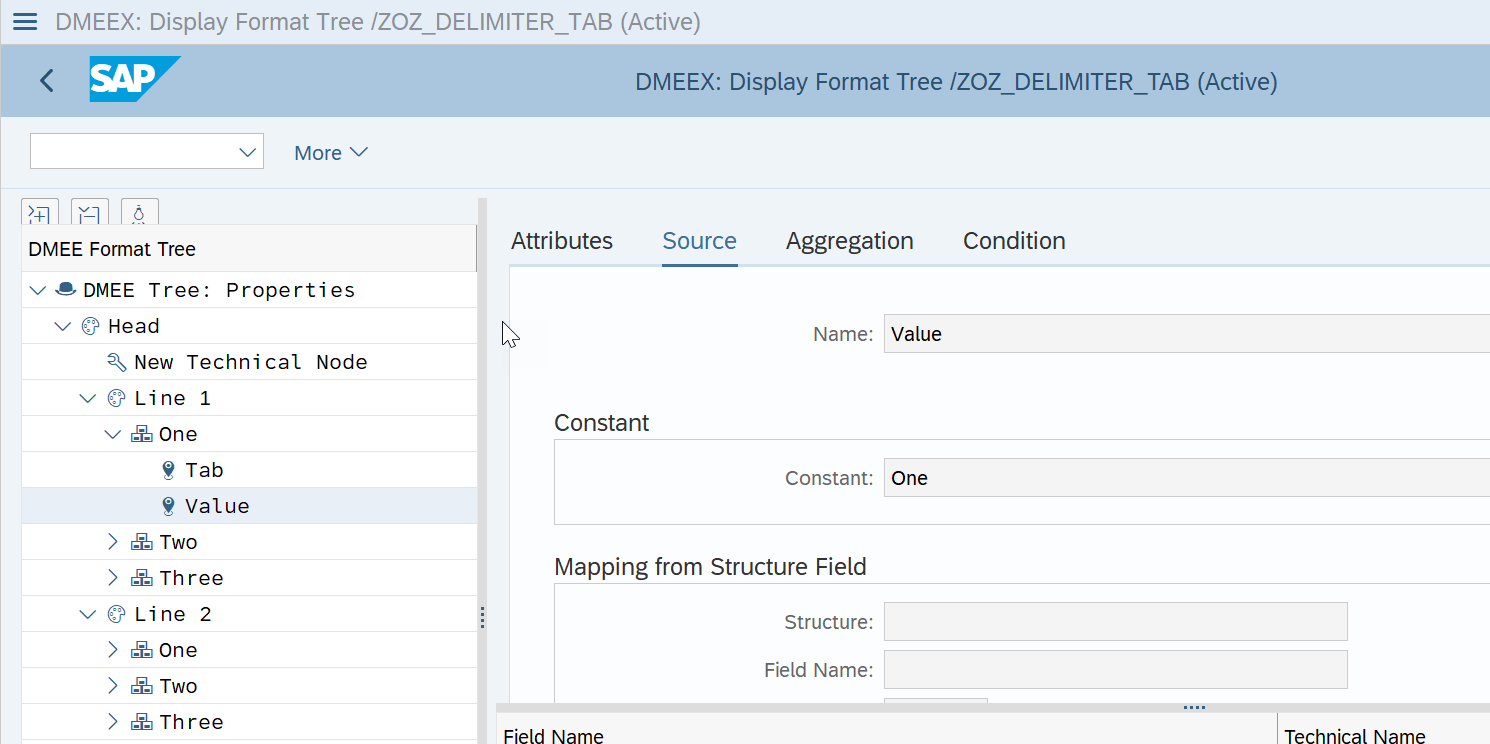Open the More menu

(331, 153)
